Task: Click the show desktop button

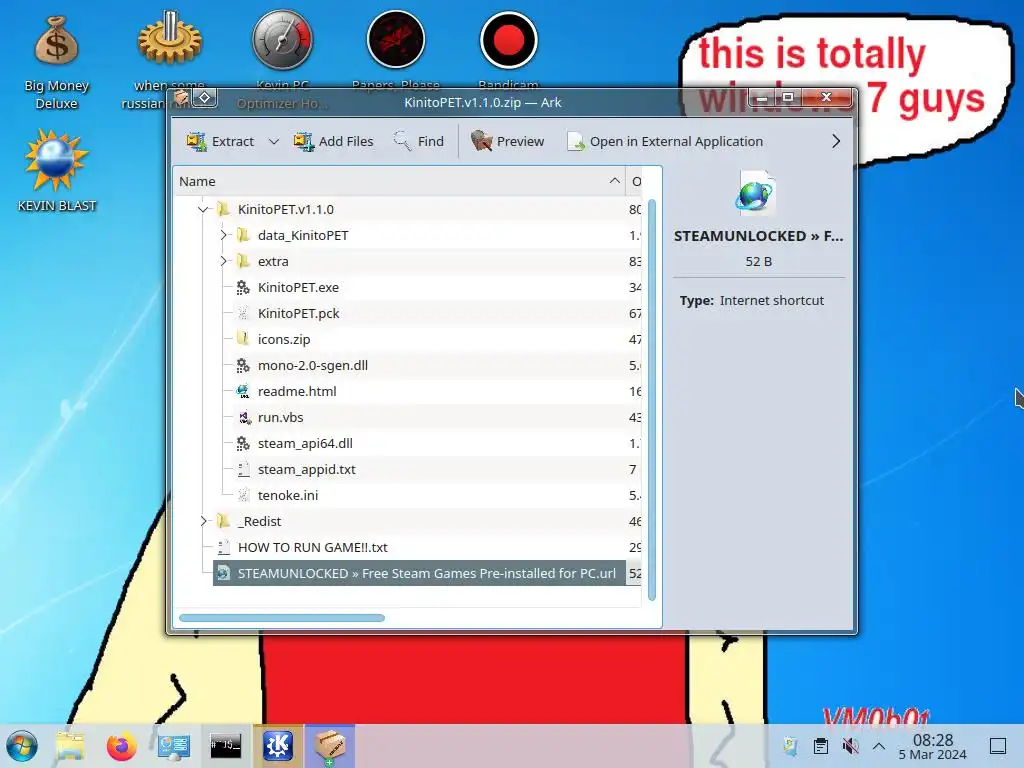Action: tap(998, 746)
